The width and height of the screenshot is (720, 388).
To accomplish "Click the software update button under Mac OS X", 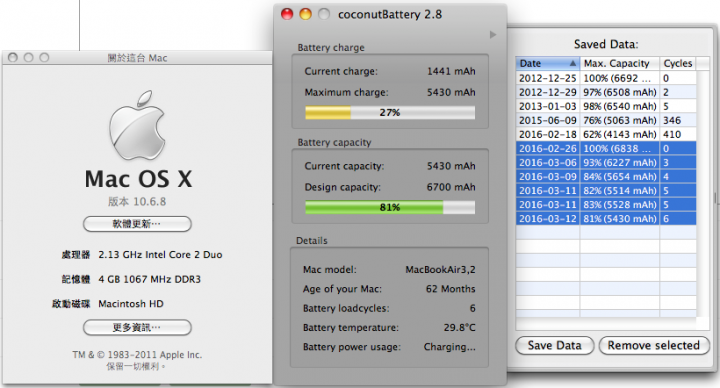I will 137,224.
